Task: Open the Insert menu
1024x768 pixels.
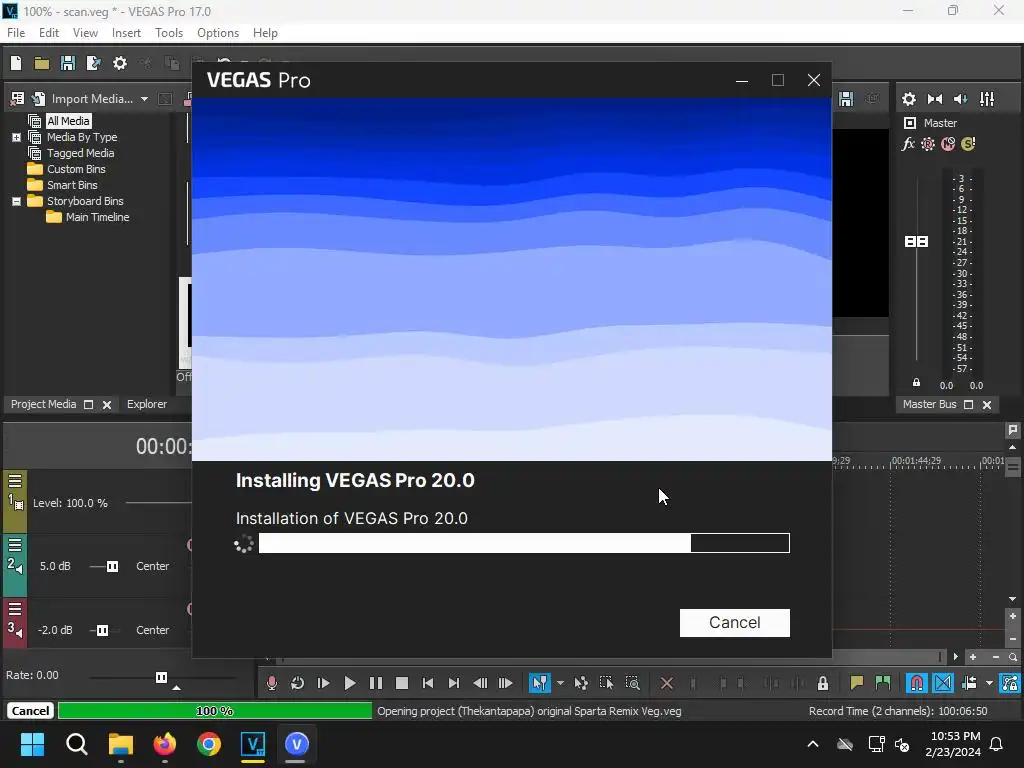Action: point(126,33)
